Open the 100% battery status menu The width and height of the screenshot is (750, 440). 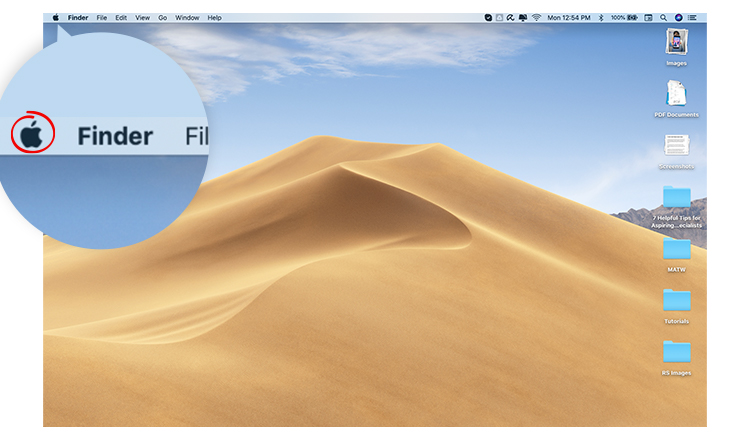(x=624, y=18)
